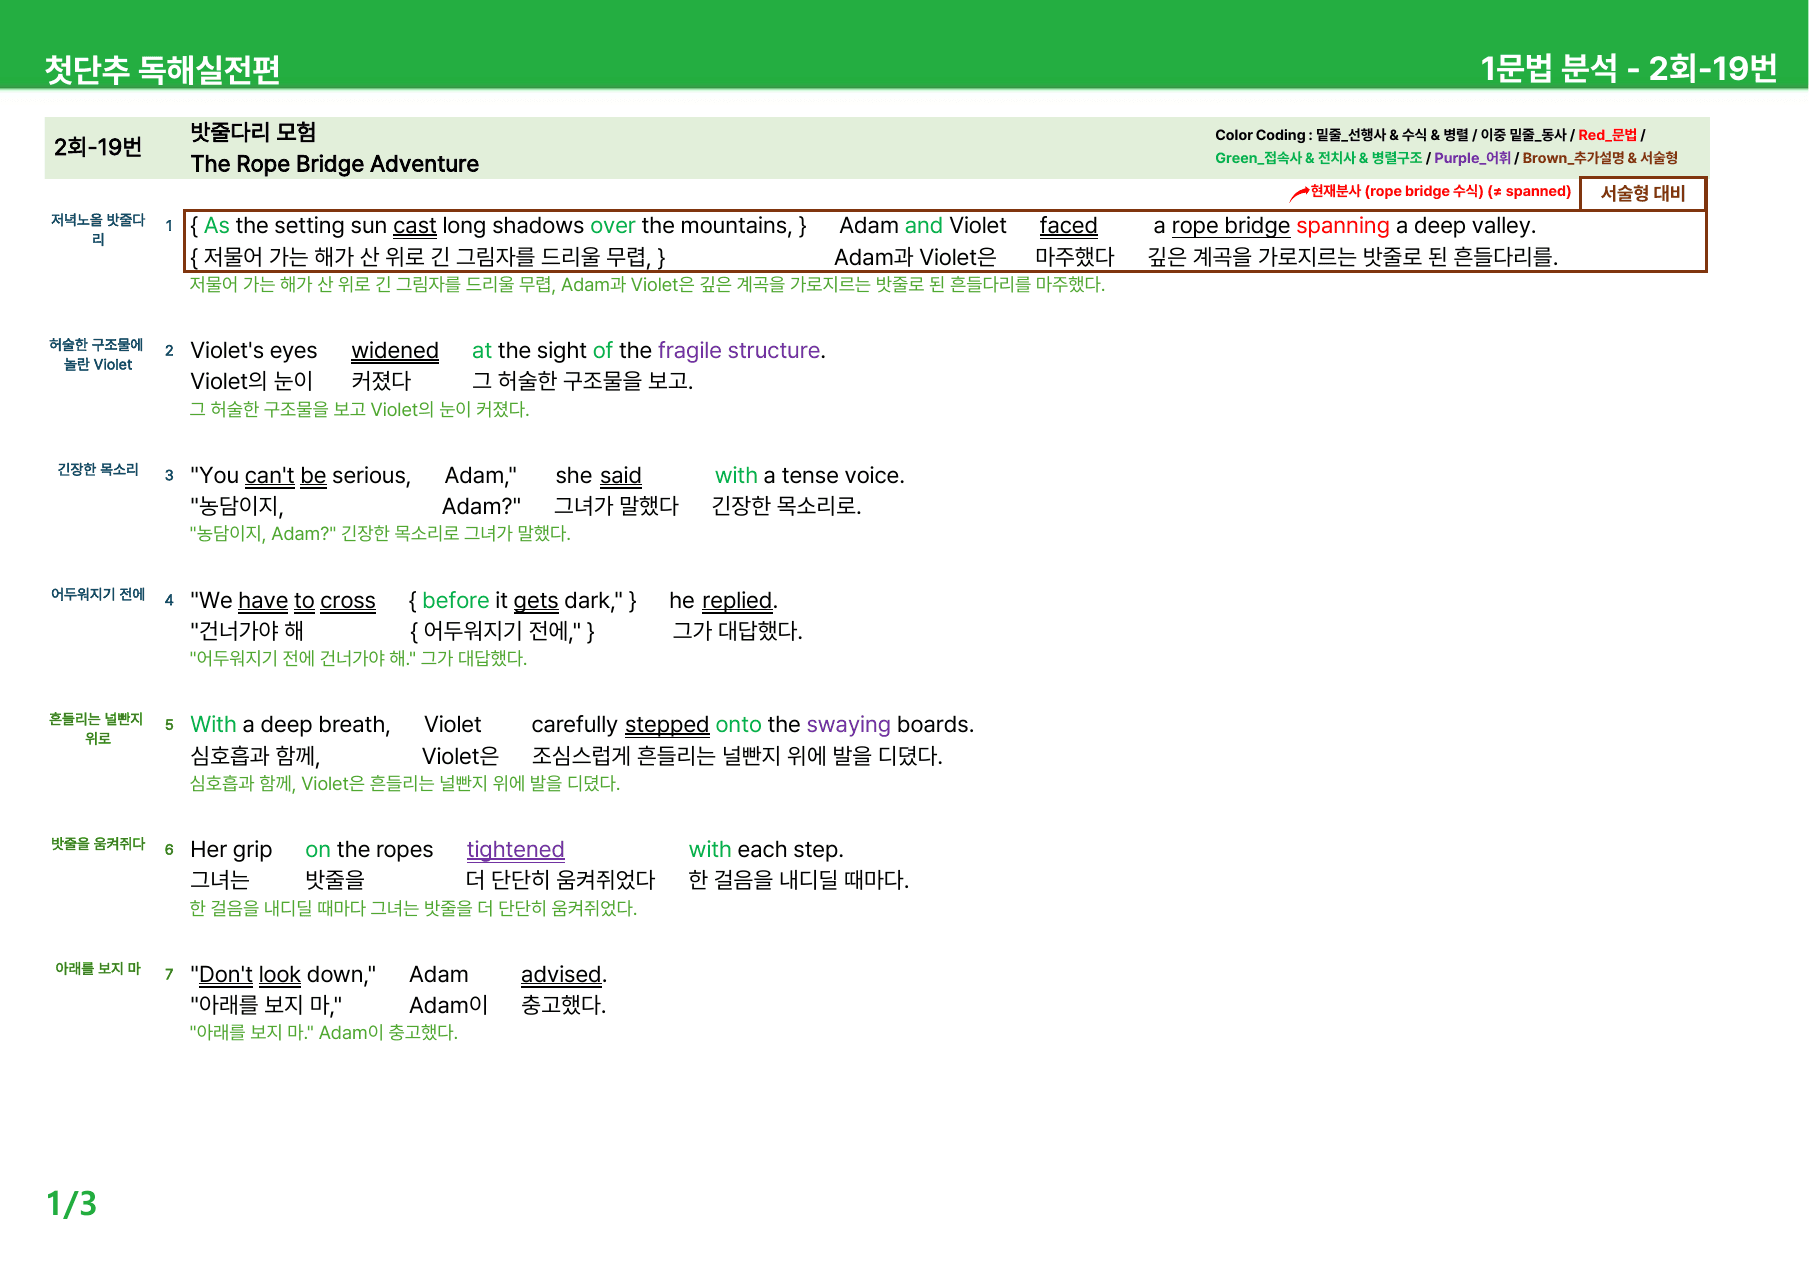Click the red note '현재분사 (rope bridge 수식)'
Image resolution: width=1809 pixels, height=1279 pixels.
pyautogui.click(x=1397, y=191)
